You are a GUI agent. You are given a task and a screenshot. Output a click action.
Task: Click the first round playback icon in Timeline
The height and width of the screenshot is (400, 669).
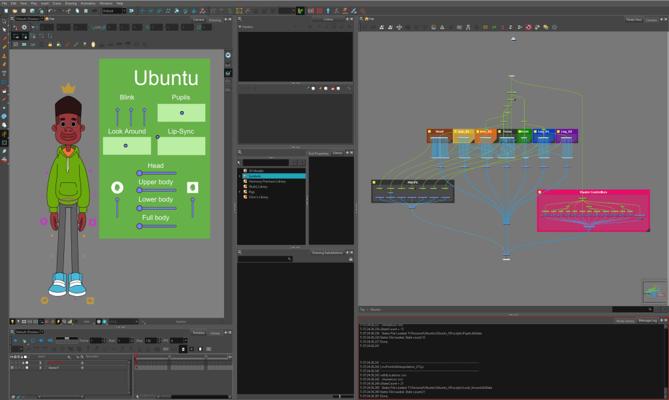tap(15, 340)
